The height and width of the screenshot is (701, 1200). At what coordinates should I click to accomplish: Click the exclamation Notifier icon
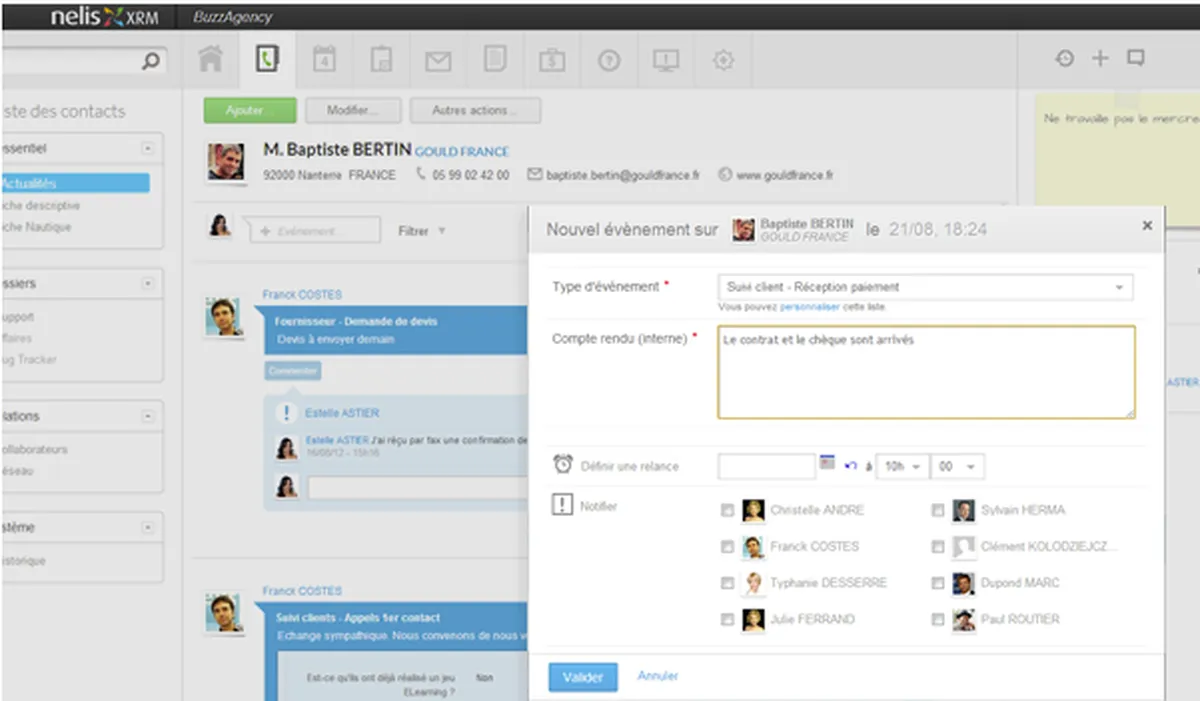(x=562, y=505)
